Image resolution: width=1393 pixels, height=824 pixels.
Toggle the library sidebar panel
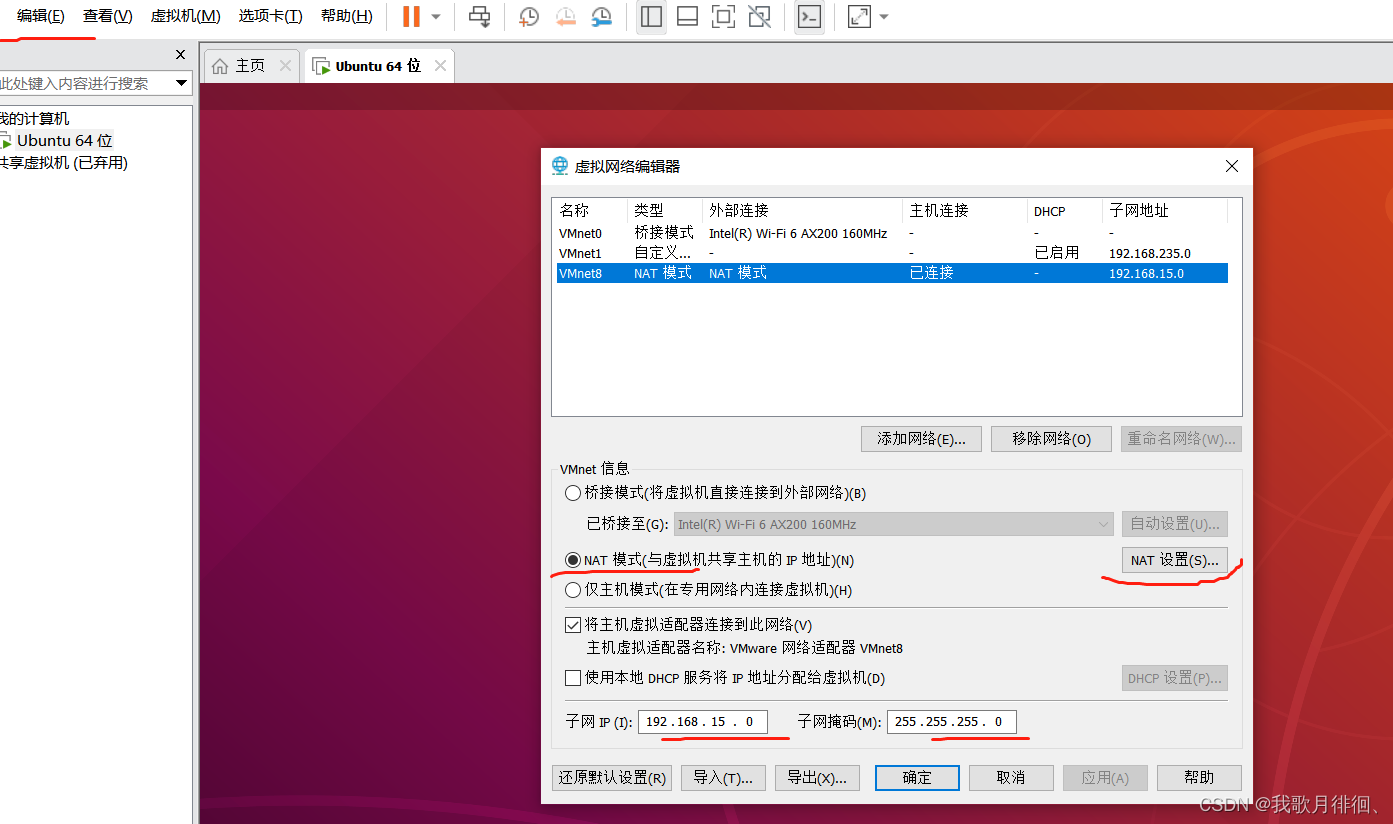tap(651, 16)
